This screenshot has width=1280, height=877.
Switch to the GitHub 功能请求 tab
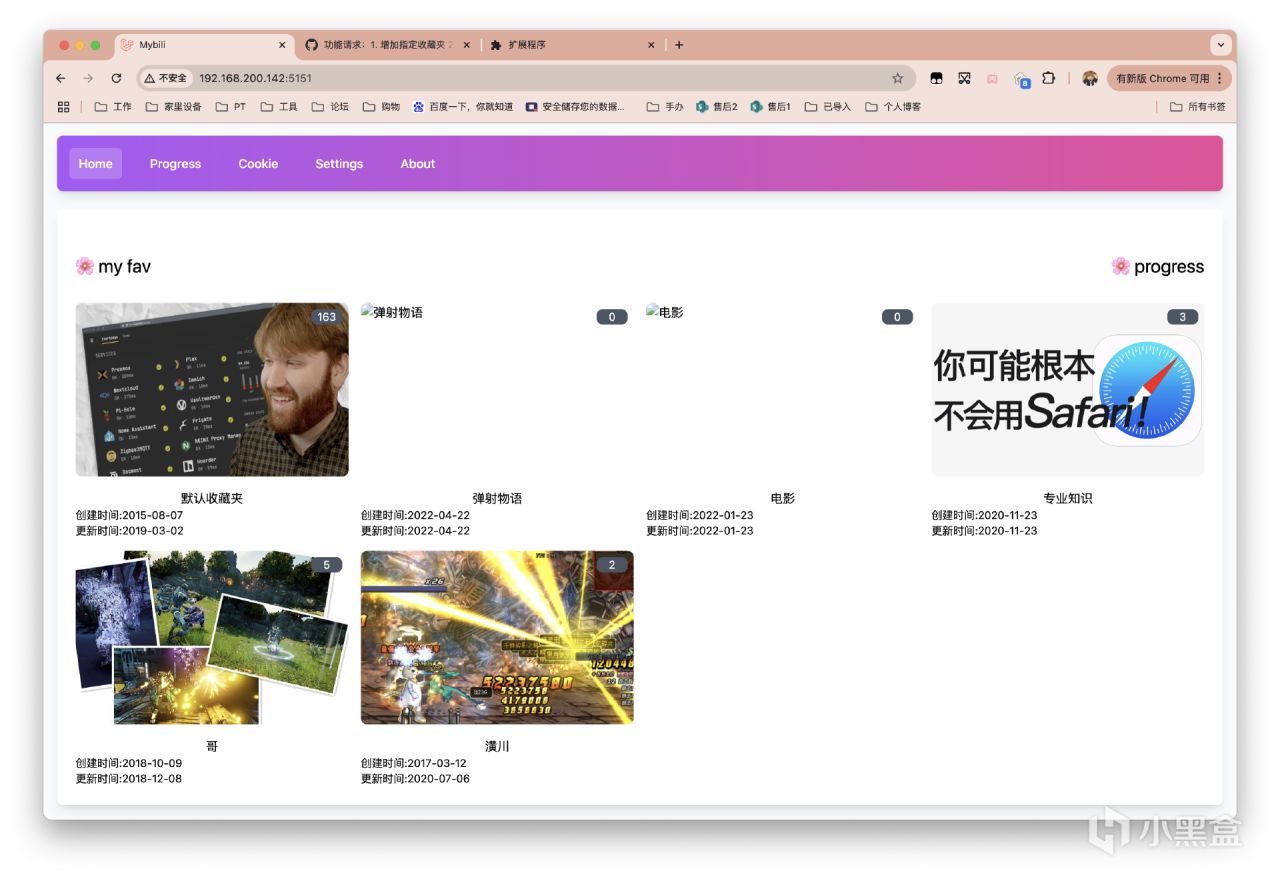click(x=389, y=45)
